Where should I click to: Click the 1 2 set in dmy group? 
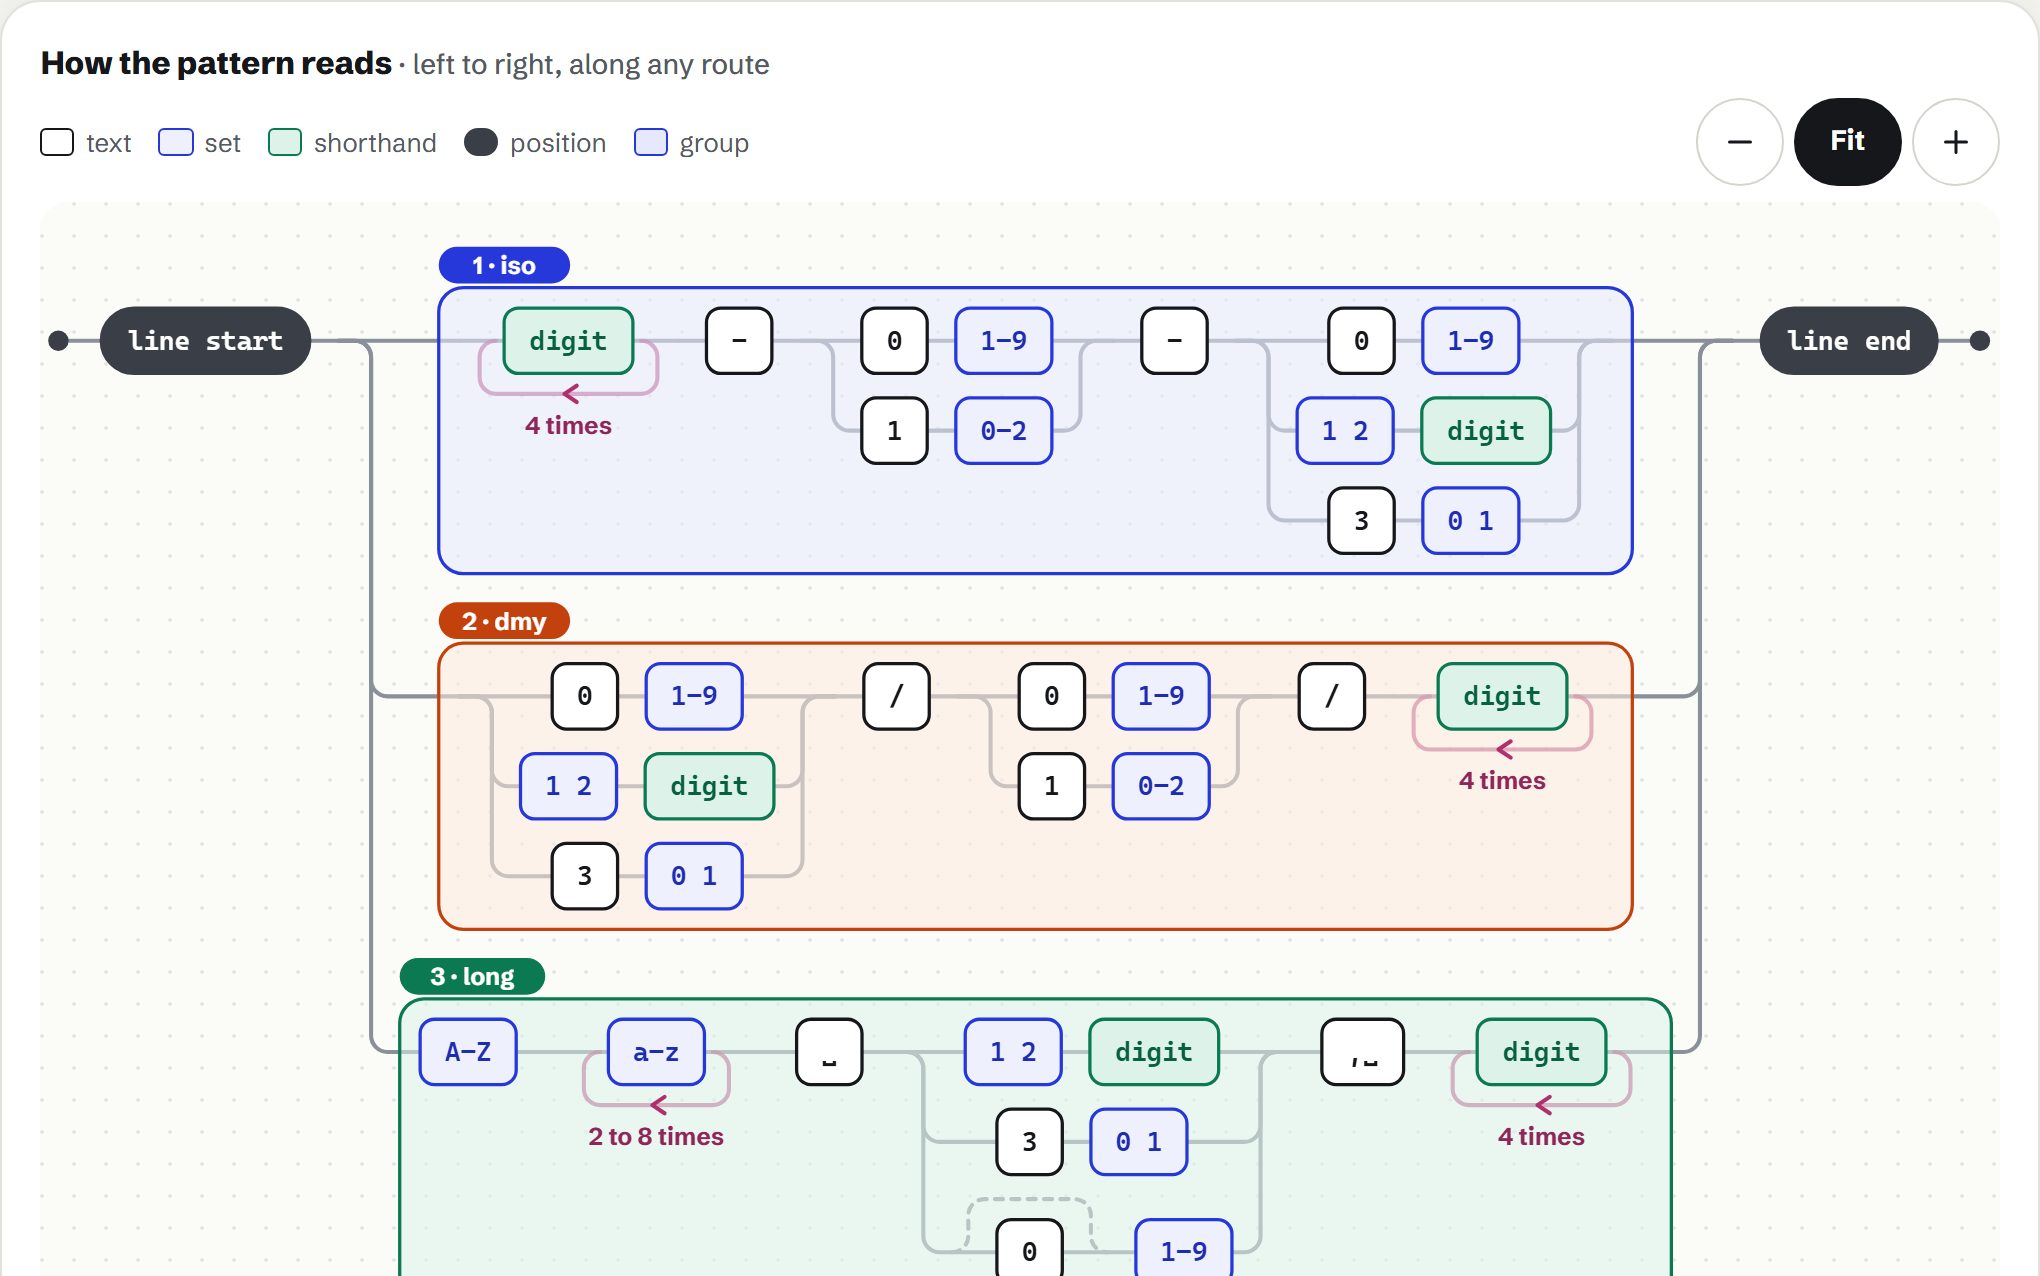(x=568, y=786)
